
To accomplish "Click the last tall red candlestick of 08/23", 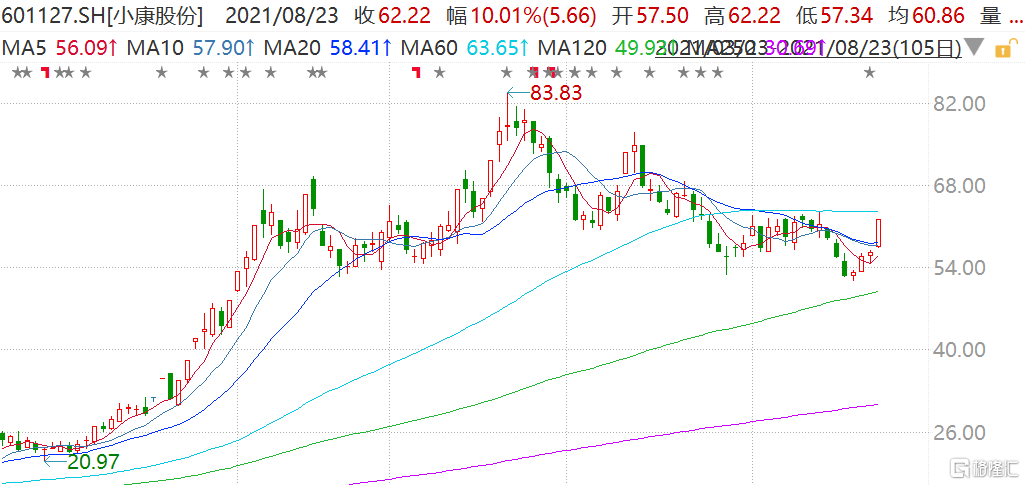I will (879, 233).
